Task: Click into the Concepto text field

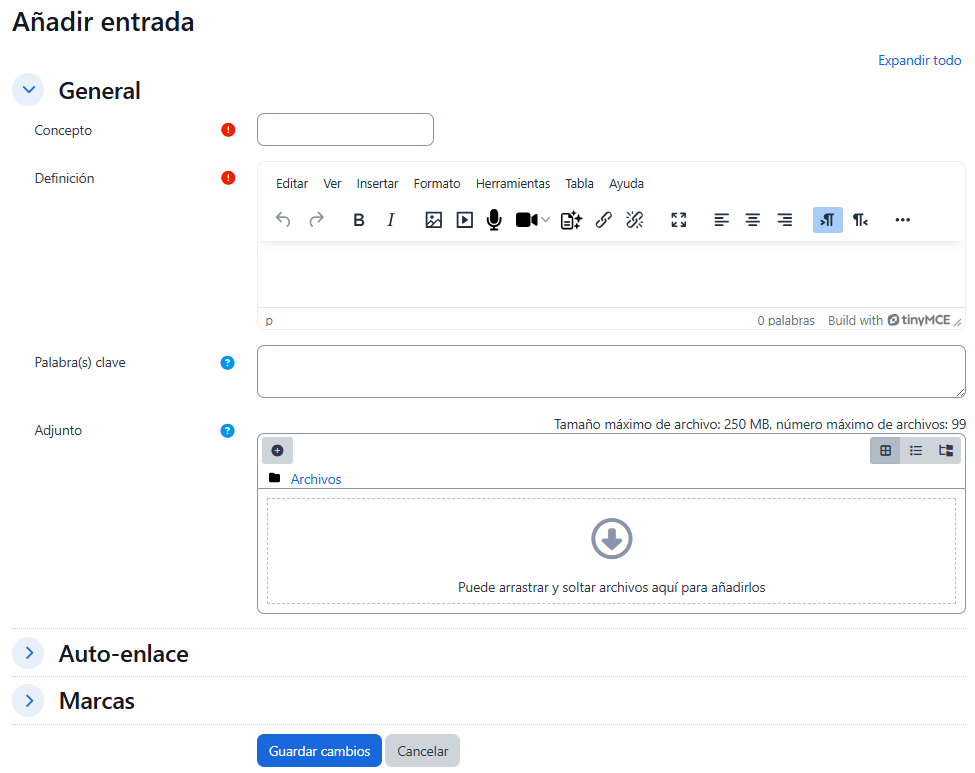Action: (345, 130)
